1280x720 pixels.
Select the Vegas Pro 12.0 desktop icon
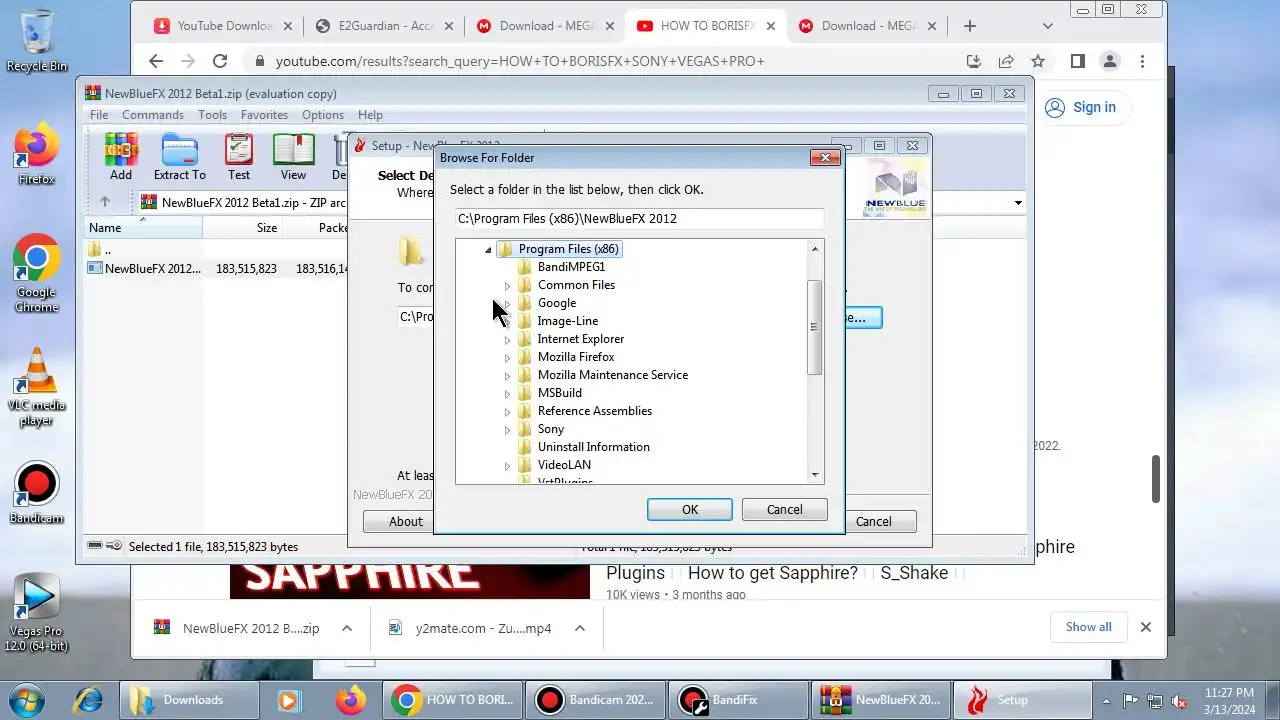(37, 613)
